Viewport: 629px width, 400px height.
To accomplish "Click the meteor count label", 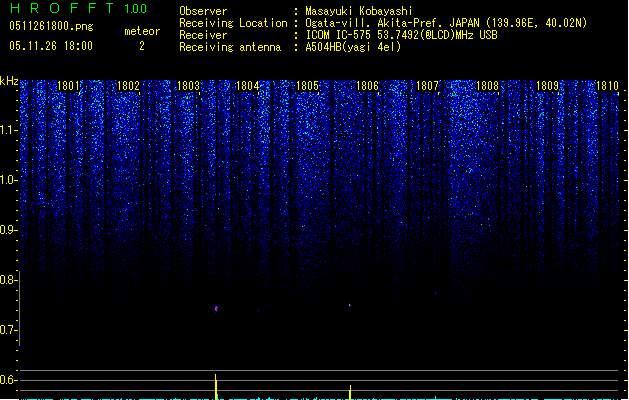I will [142, 31].
